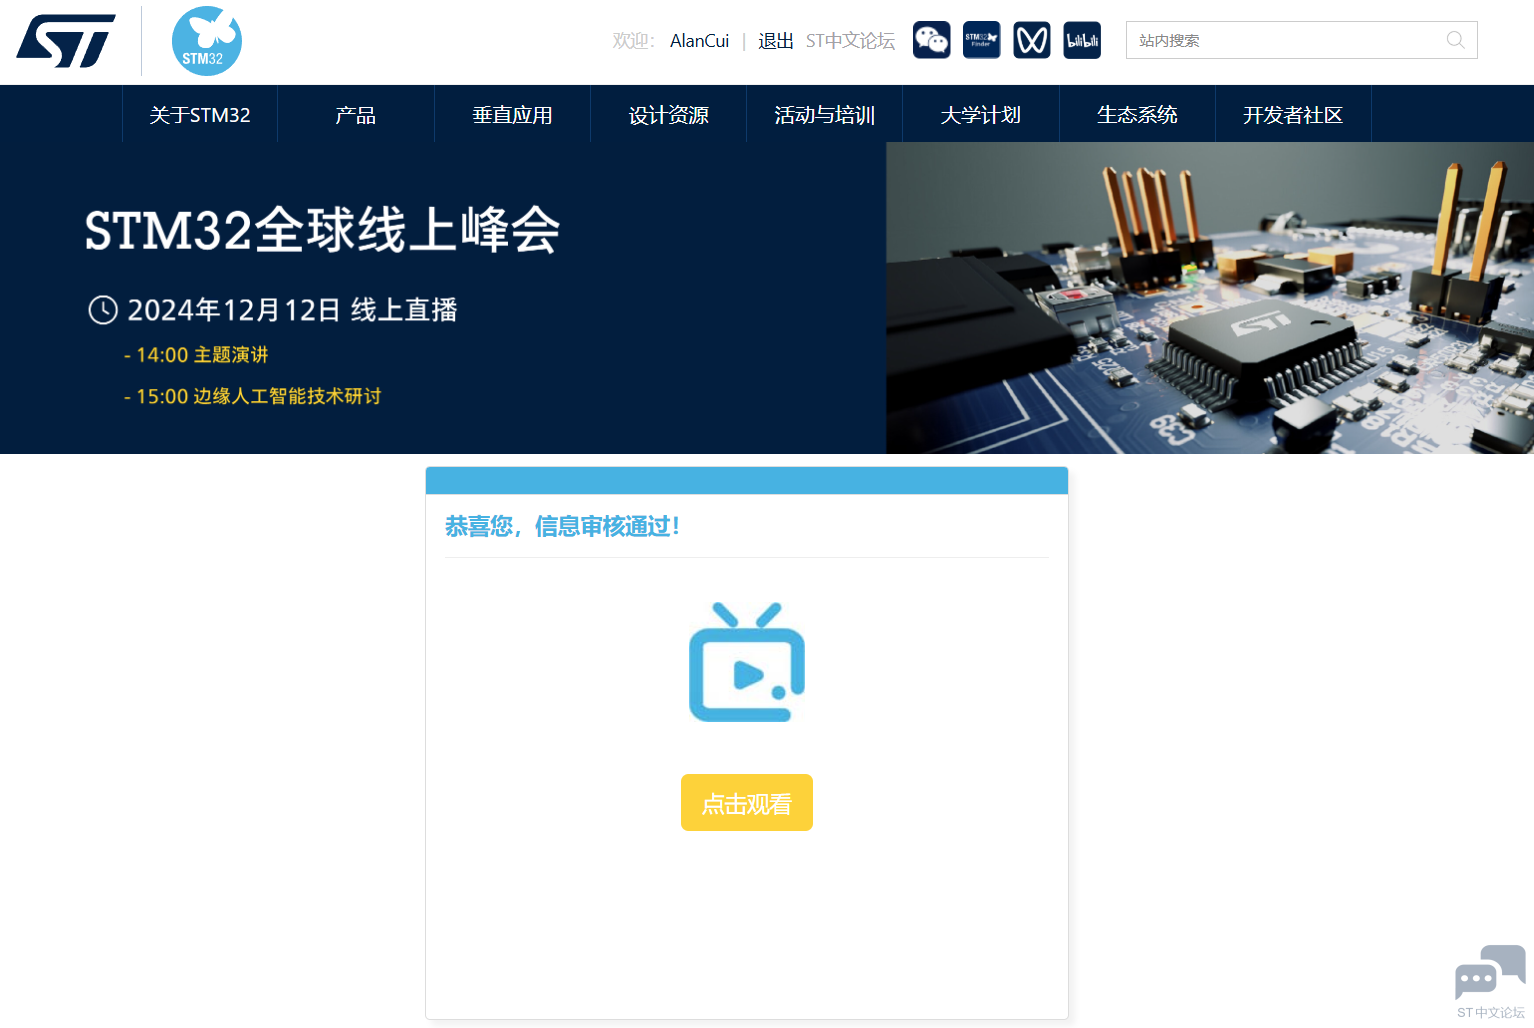Open the 关于STM32 menu
This screenshot has height=1028, width=1534.
pyautogui.click(x=200, y=115)
